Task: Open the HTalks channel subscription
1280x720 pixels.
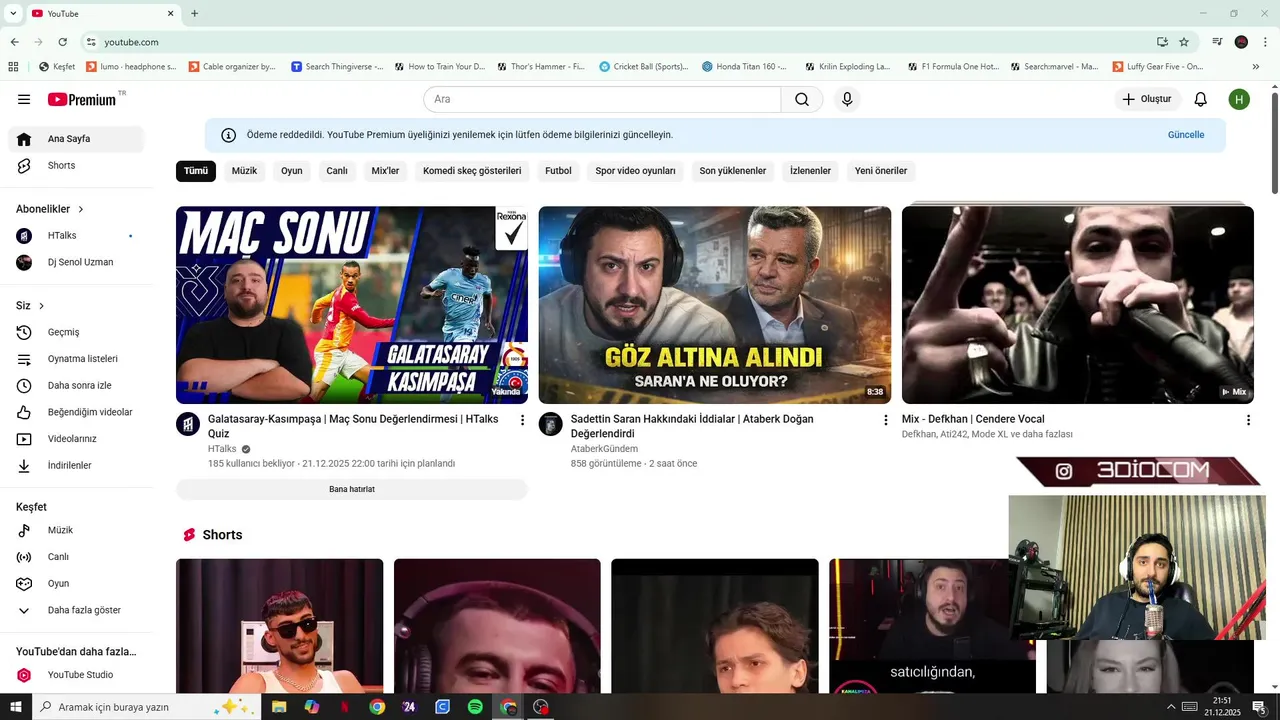Action: pos(76,235)
